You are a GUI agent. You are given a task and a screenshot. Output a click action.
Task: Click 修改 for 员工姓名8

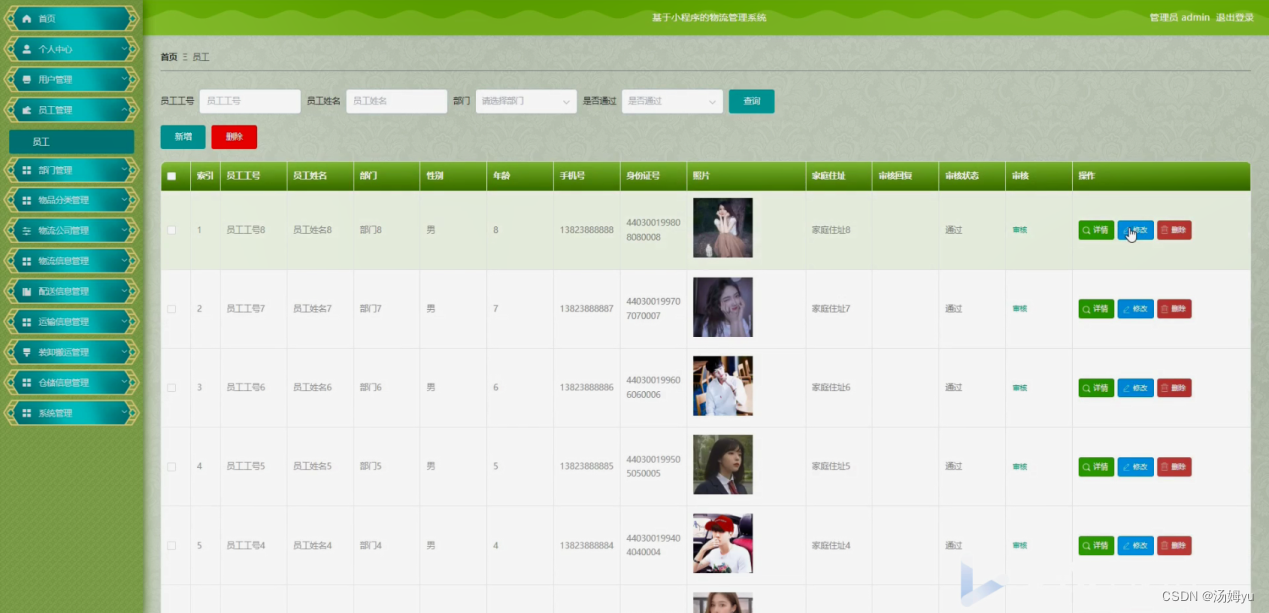pyautogui.click(x=1135, y=230)
